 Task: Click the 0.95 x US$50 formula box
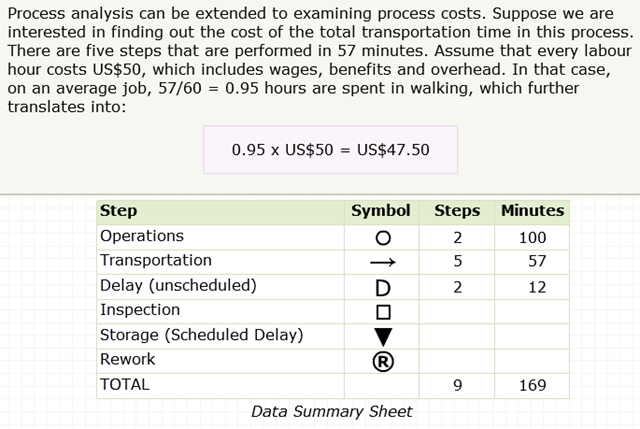pyautogui.click(x=330, y=150)
